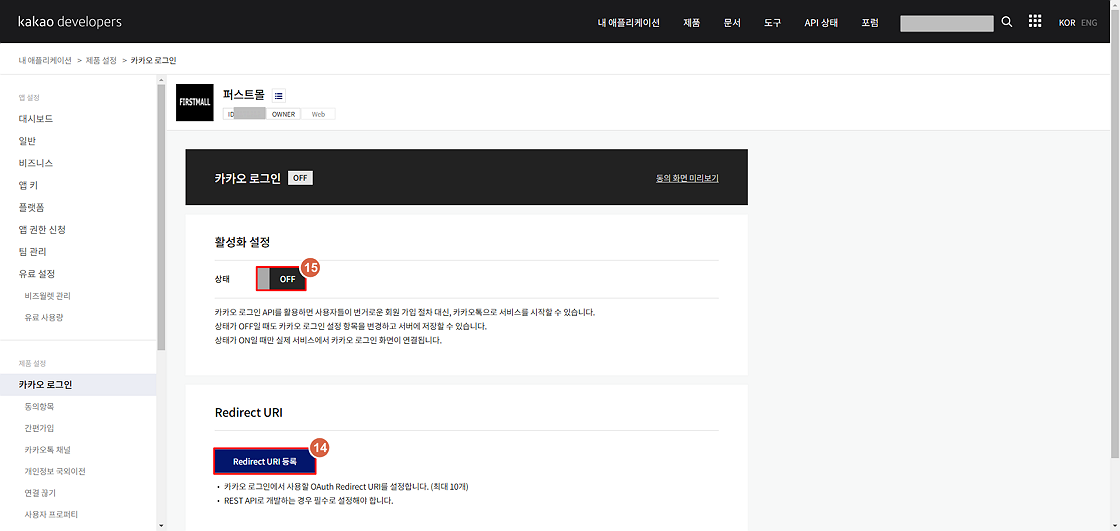The width and height of the screenshot is (1120, 531).
Task: Open 간편가입 sidebar sub-item
Action: [39, 428]
